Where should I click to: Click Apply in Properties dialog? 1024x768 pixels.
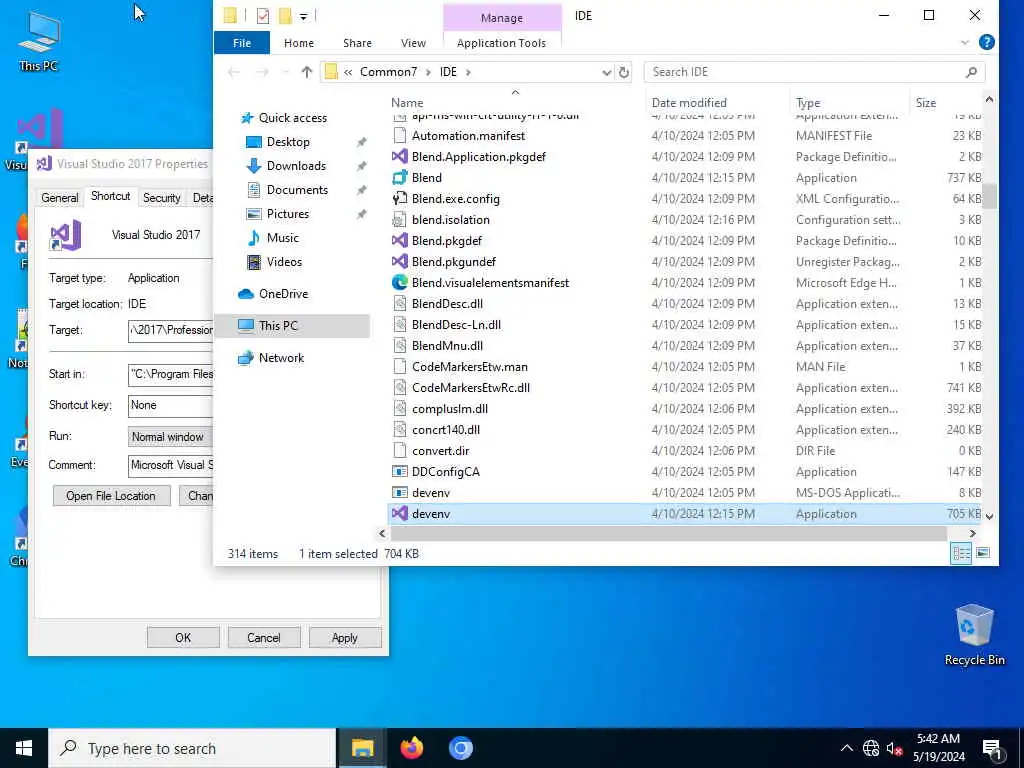tap(345, 637)
